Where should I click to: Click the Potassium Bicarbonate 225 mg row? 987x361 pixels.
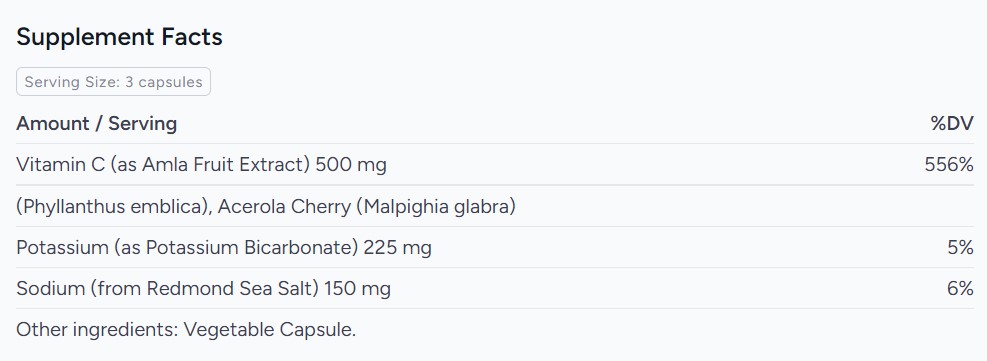click(495, 248)
